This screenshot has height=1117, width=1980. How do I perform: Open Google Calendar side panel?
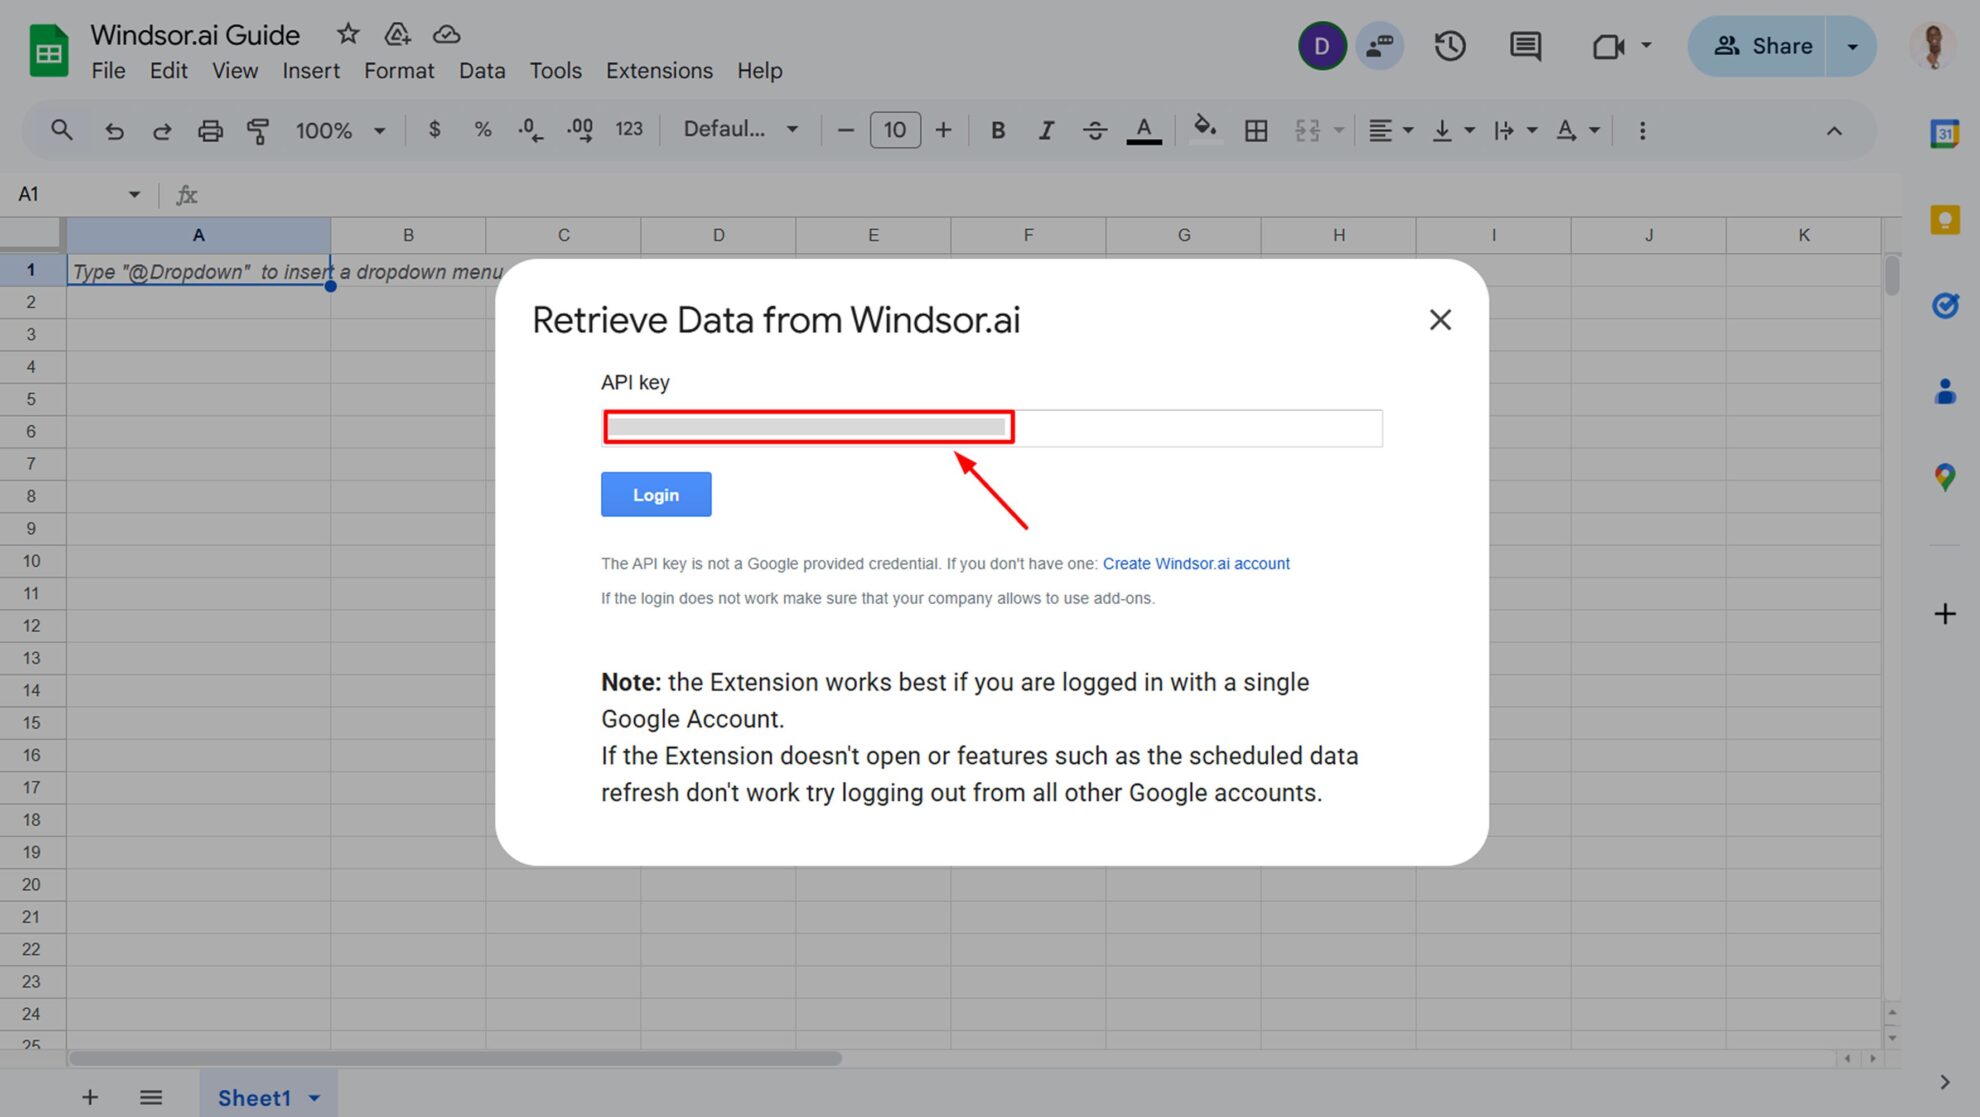(x=1944, y=133)
